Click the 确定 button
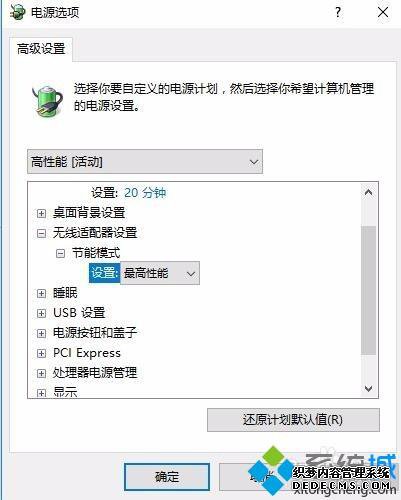Image resolution: width=401 pixels, height=500 pixels. (167, 477)
